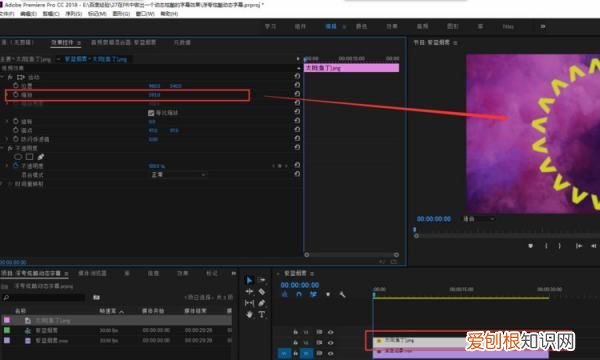Toggle animation stopwatch for Position
This screenshot has width=600, height=360.
point(16,85)
